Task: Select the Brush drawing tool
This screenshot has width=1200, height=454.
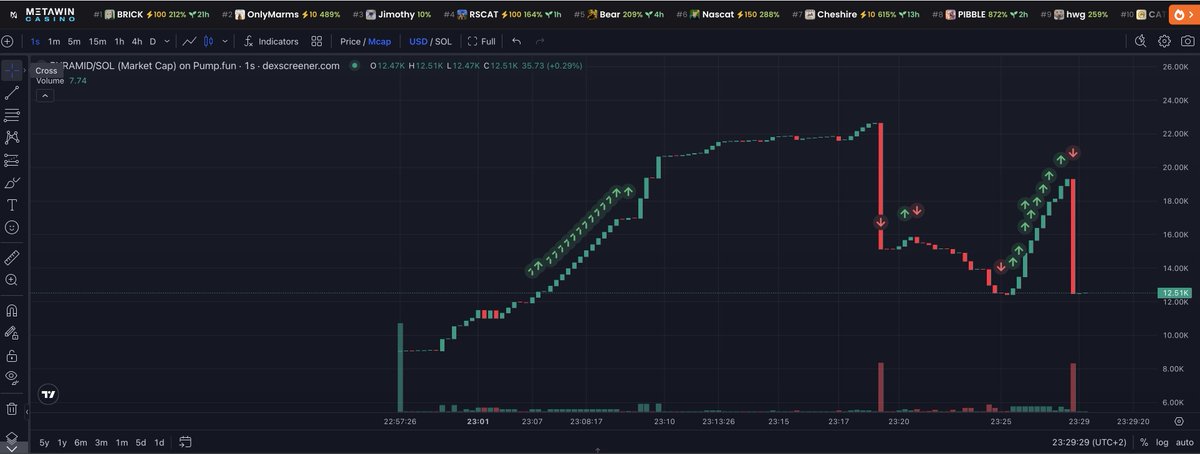Action: pyautogui.click(x=12, y=183)
